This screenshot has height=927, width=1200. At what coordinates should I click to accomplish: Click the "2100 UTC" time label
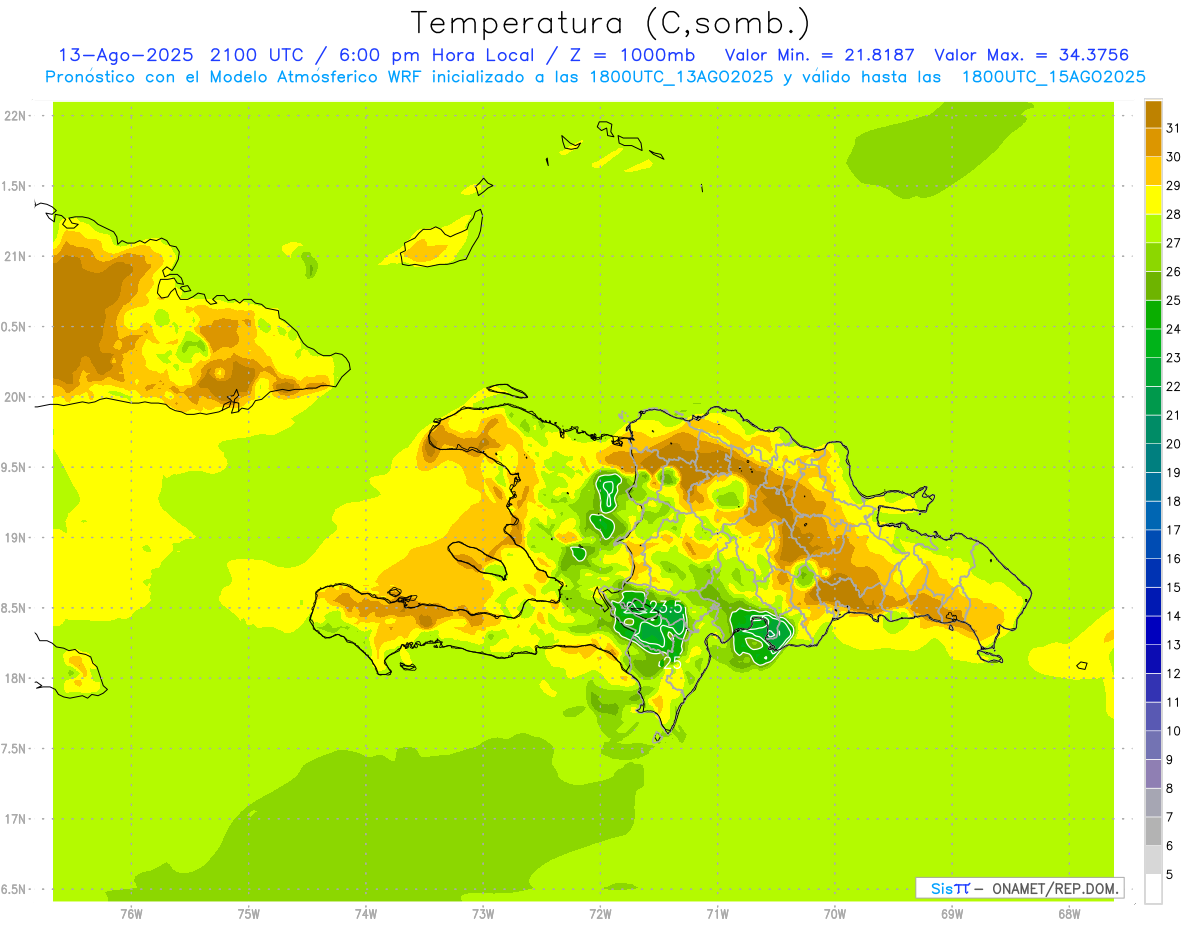(257, 55)
